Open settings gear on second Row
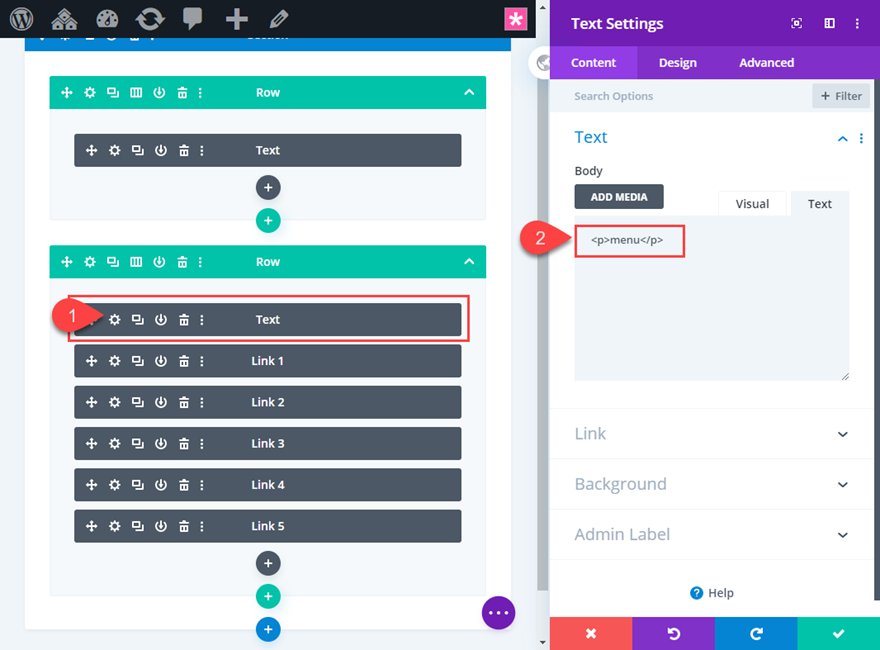 pos(90,262)
